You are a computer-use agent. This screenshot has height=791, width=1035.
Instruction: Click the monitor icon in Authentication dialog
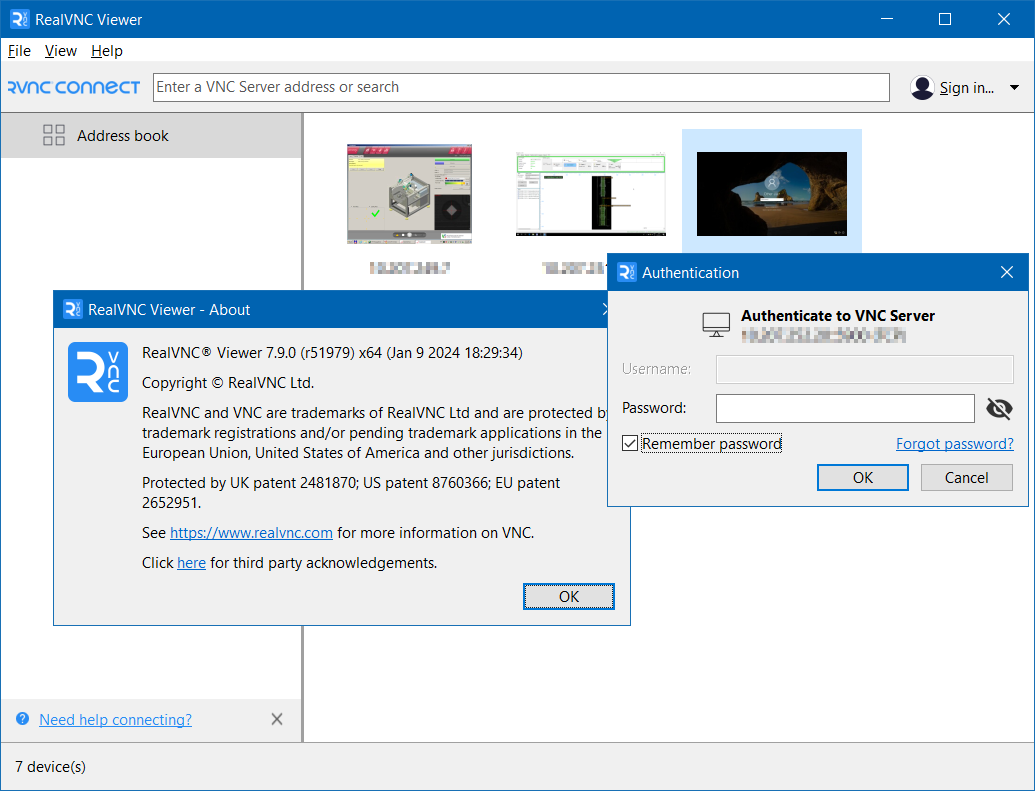pos(716,324)
